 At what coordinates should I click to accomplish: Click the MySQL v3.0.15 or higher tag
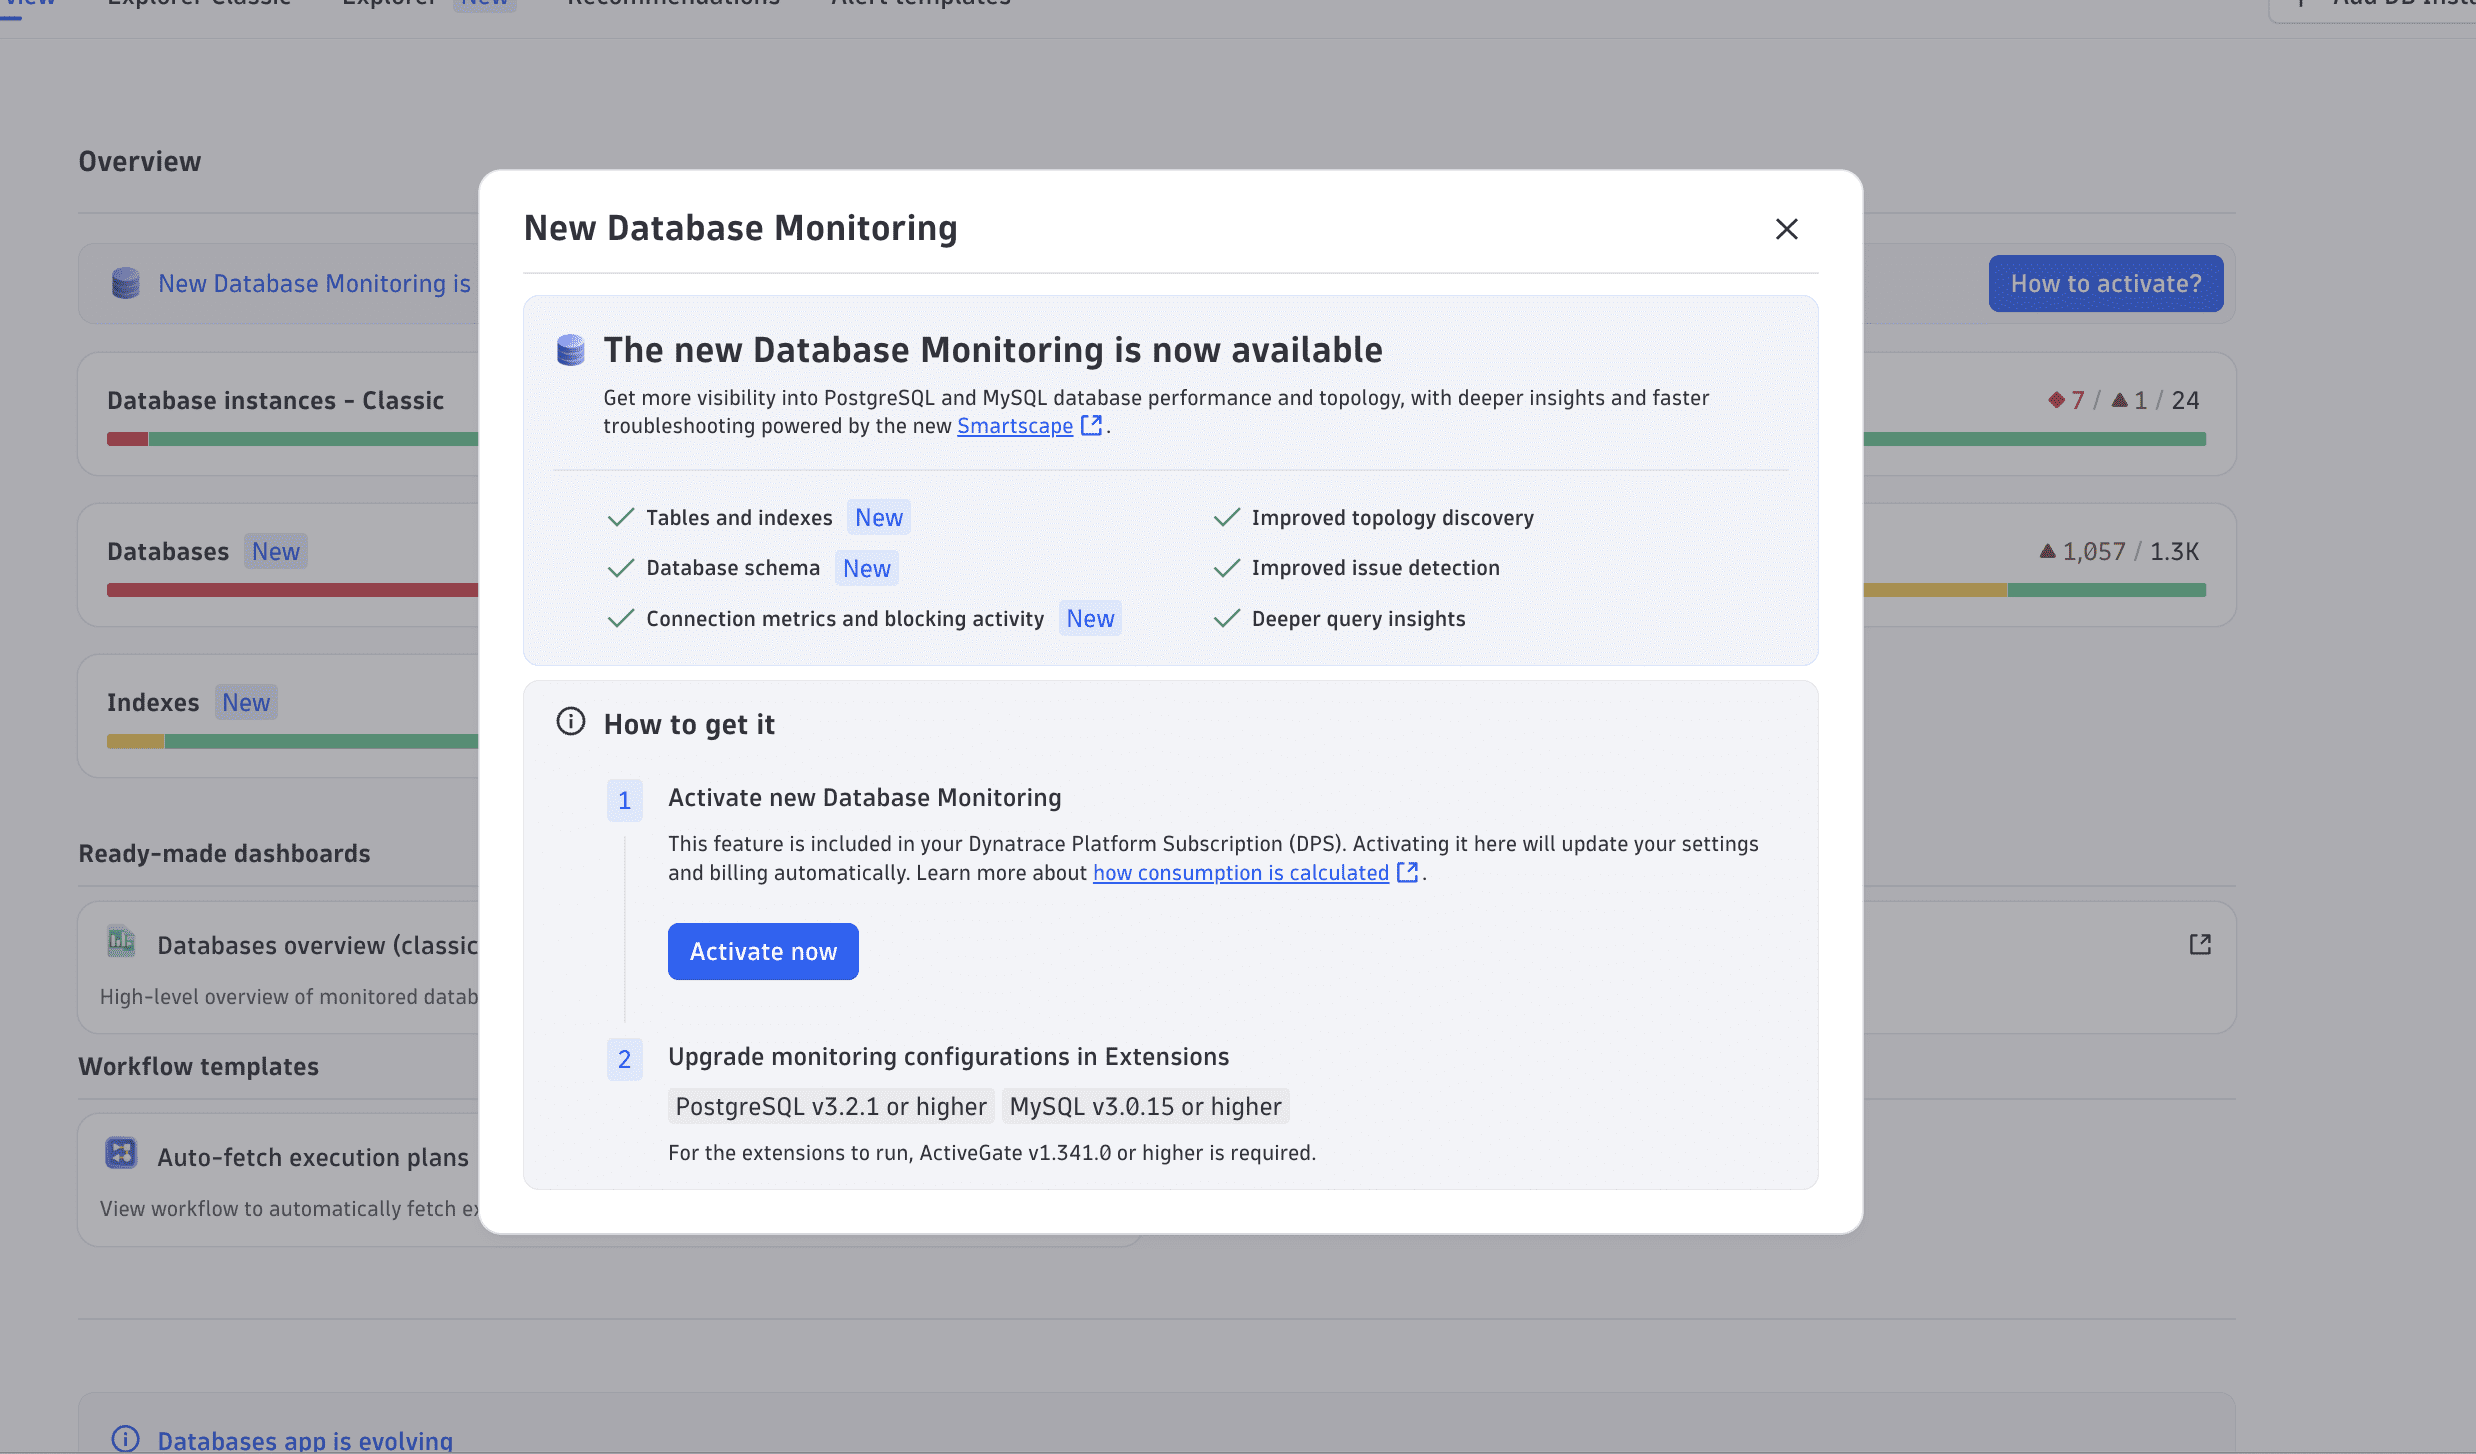pyautogui.click(x=1146, y=1106)
